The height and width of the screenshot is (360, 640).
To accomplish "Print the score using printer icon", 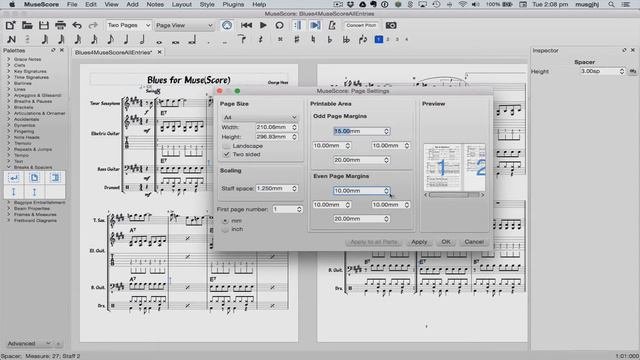I will (60, 25).
